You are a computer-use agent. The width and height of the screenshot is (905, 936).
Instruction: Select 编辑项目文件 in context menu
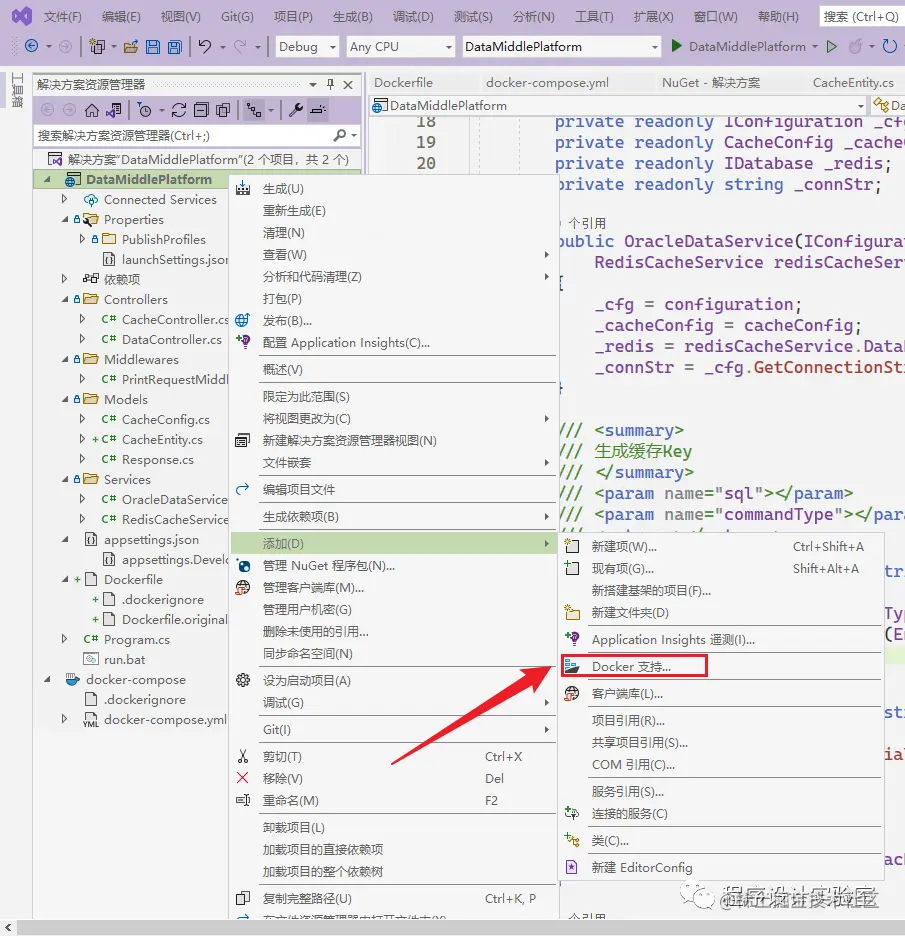click(x=394, y=489)
